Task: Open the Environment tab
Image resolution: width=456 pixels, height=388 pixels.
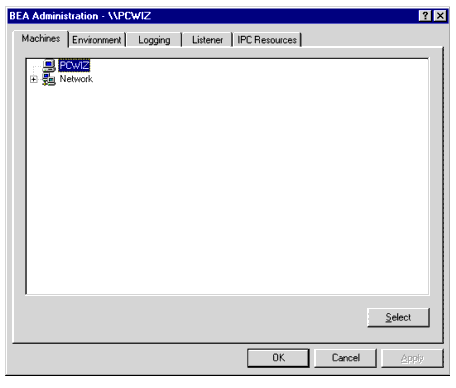Action: tap(97, 40)
